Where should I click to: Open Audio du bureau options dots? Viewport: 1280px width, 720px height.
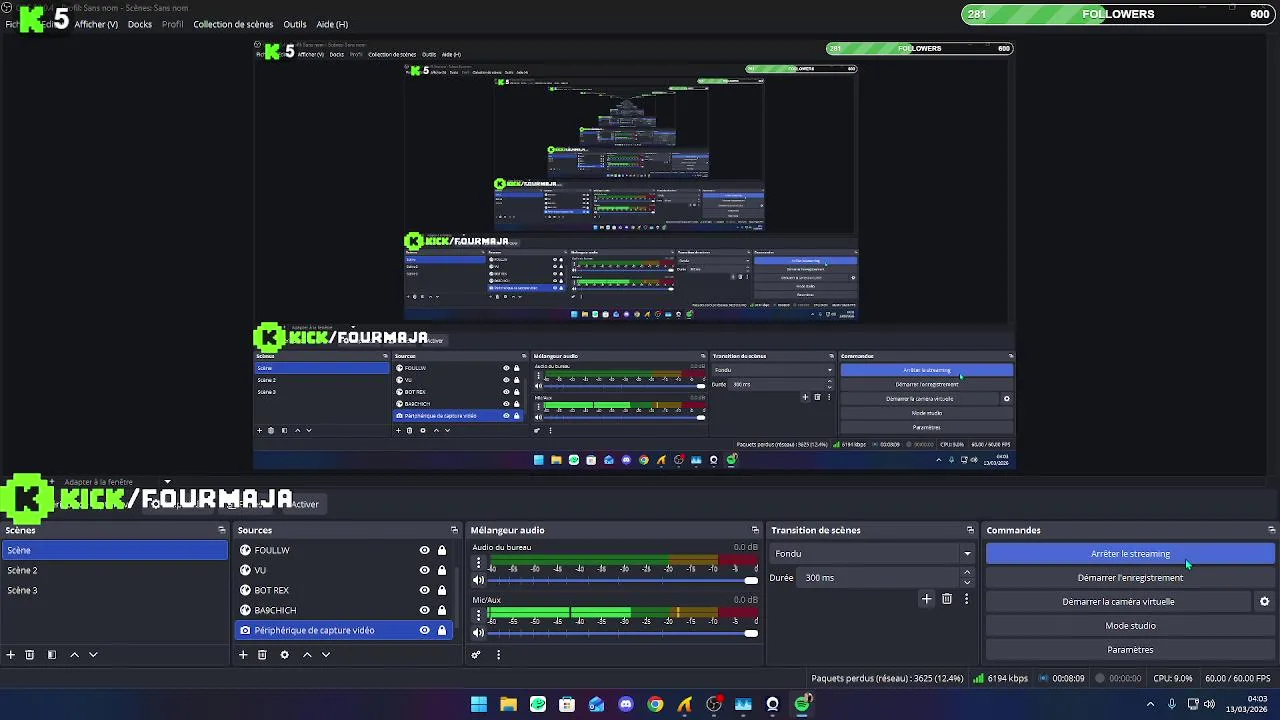(x=478, y=564)
